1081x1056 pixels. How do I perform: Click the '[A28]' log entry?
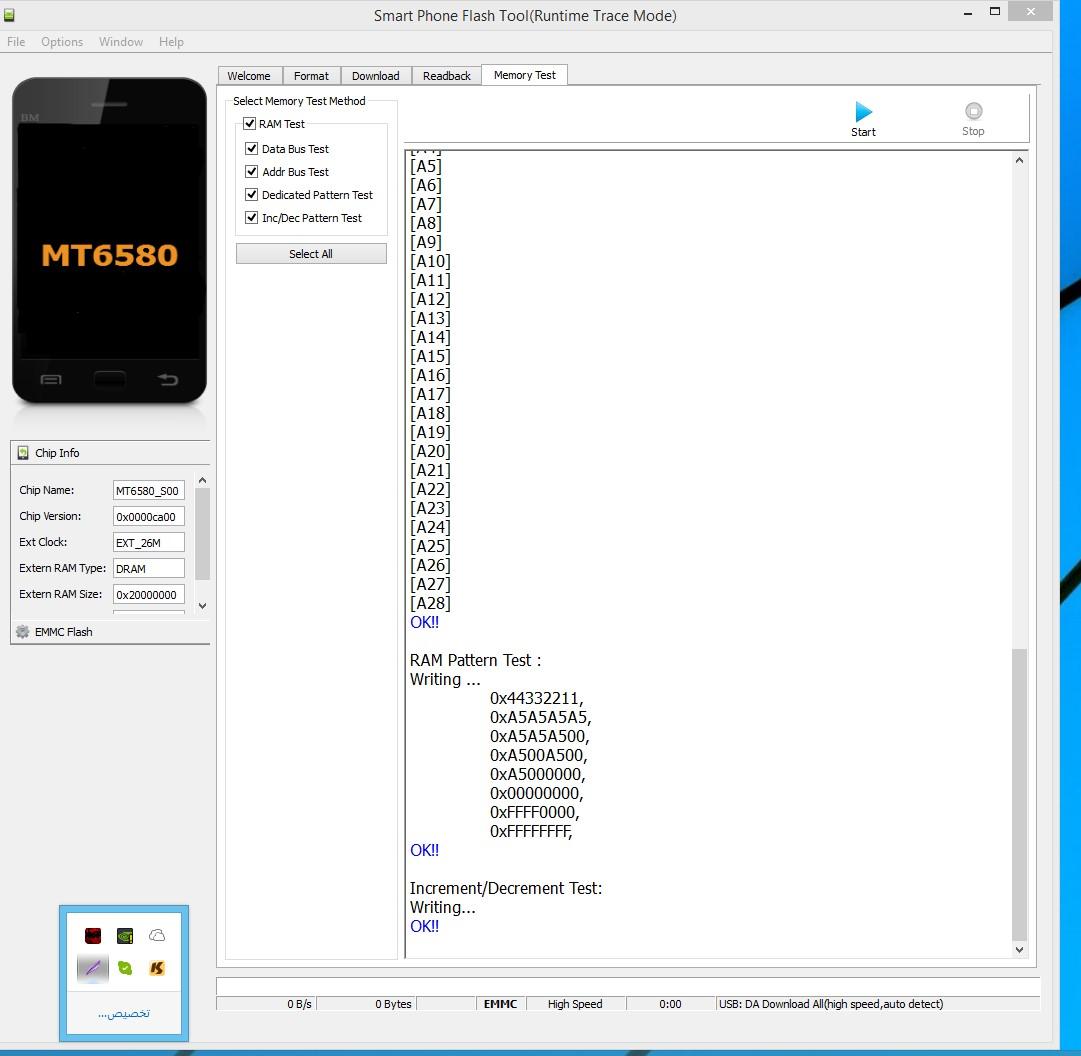coord(430,603)
